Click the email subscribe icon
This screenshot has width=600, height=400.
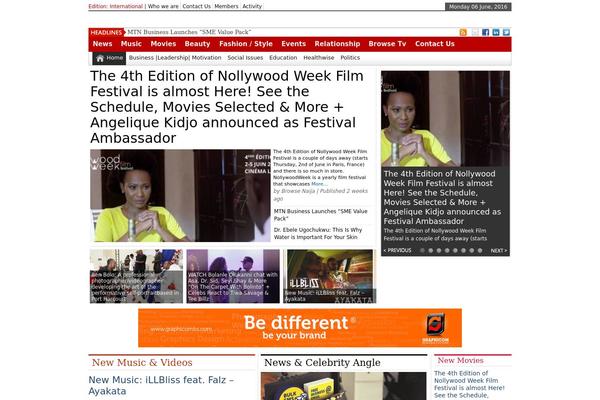(x=475, y=33)
